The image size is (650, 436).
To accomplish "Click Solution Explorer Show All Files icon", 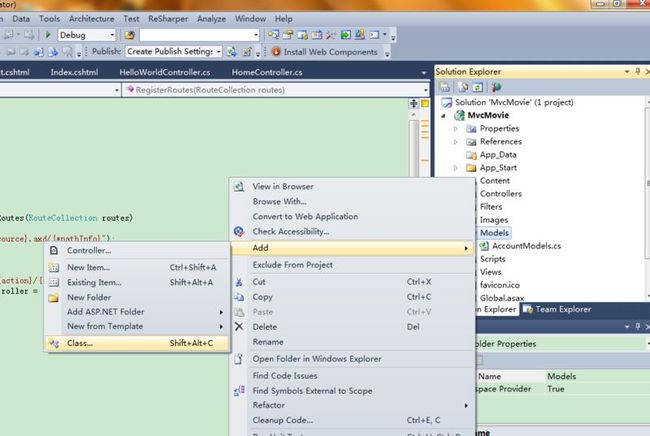I will coord(463,87).
